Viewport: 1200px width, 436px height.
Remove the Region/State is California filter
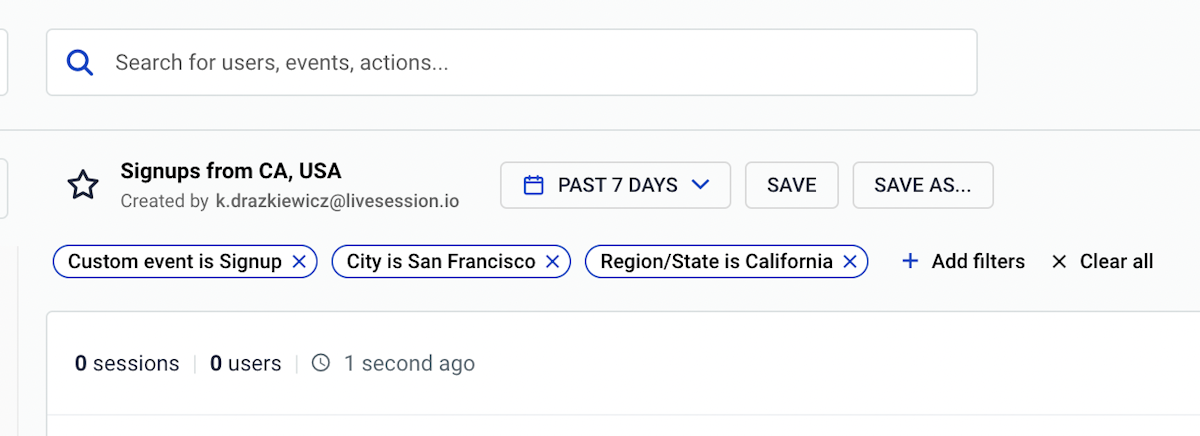tap(850, 262)
